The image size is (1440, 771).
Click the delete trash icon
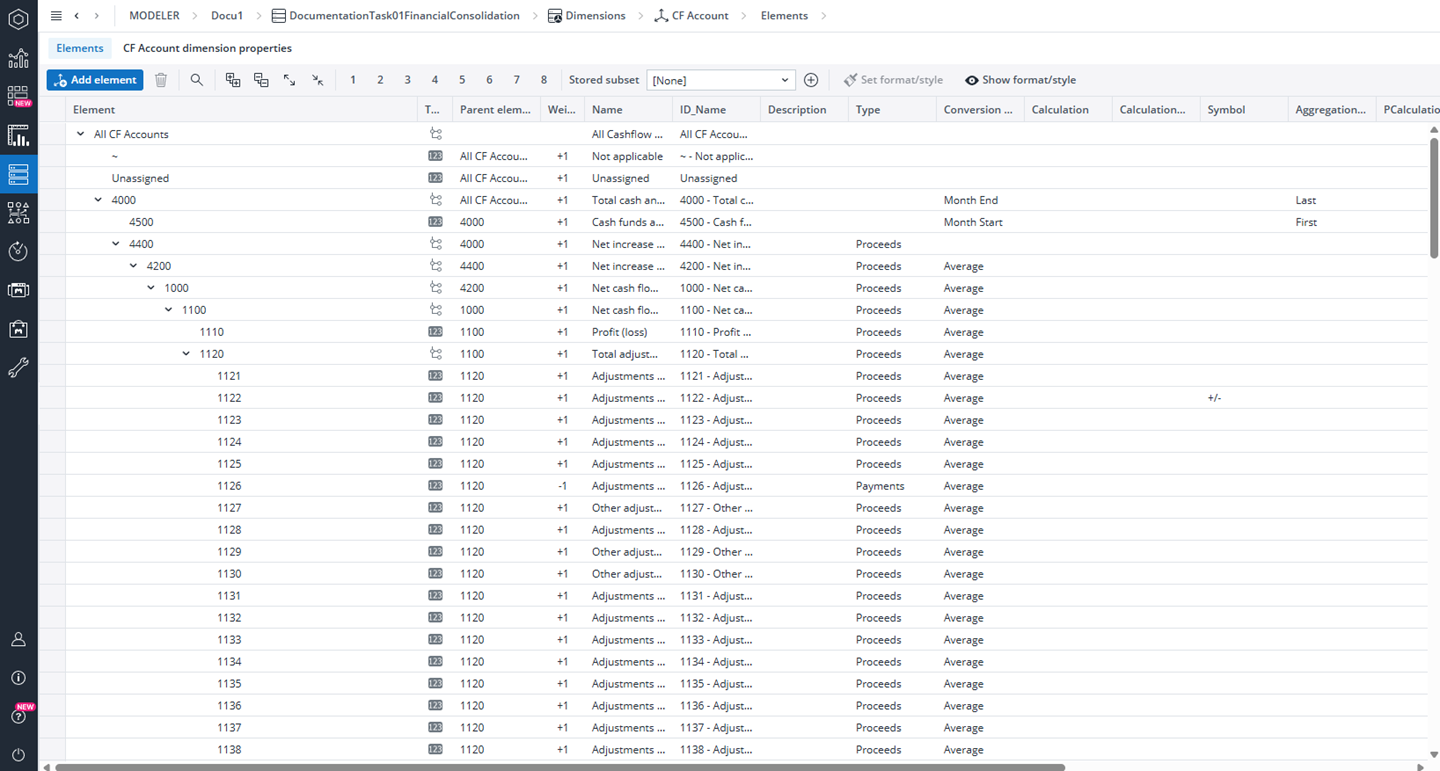[x=161, y=80]
